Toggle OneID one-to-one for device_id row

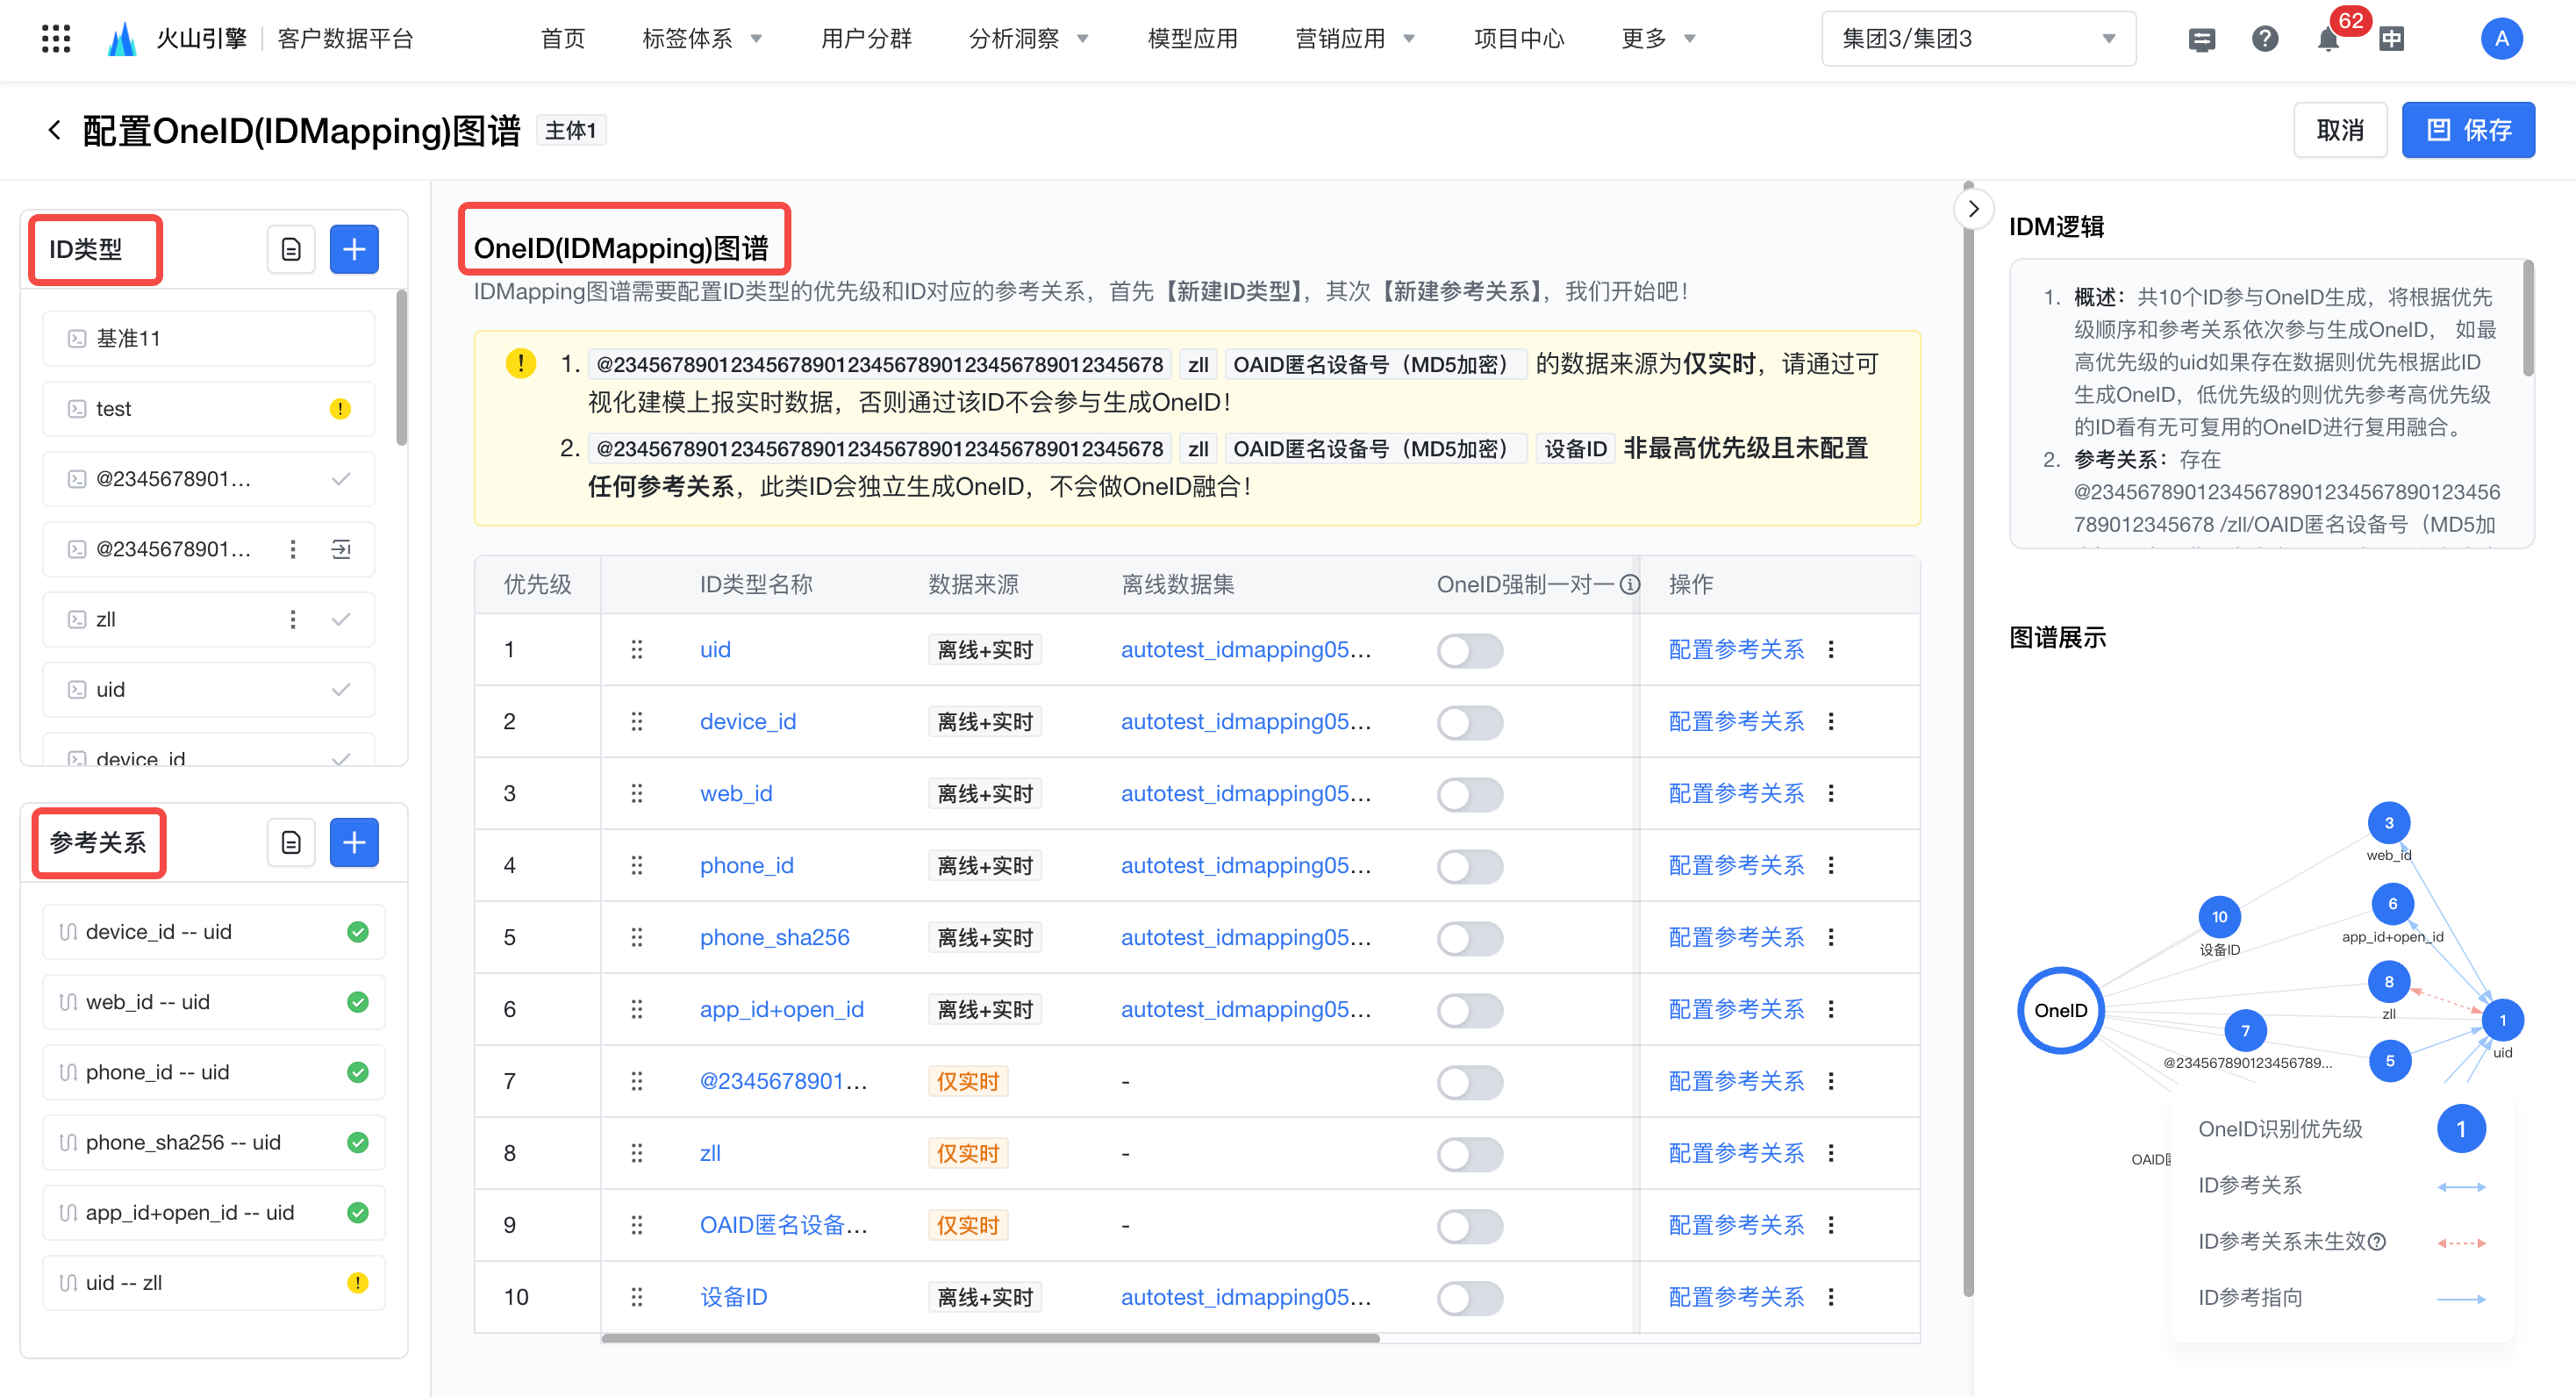tap(1470, 723)
